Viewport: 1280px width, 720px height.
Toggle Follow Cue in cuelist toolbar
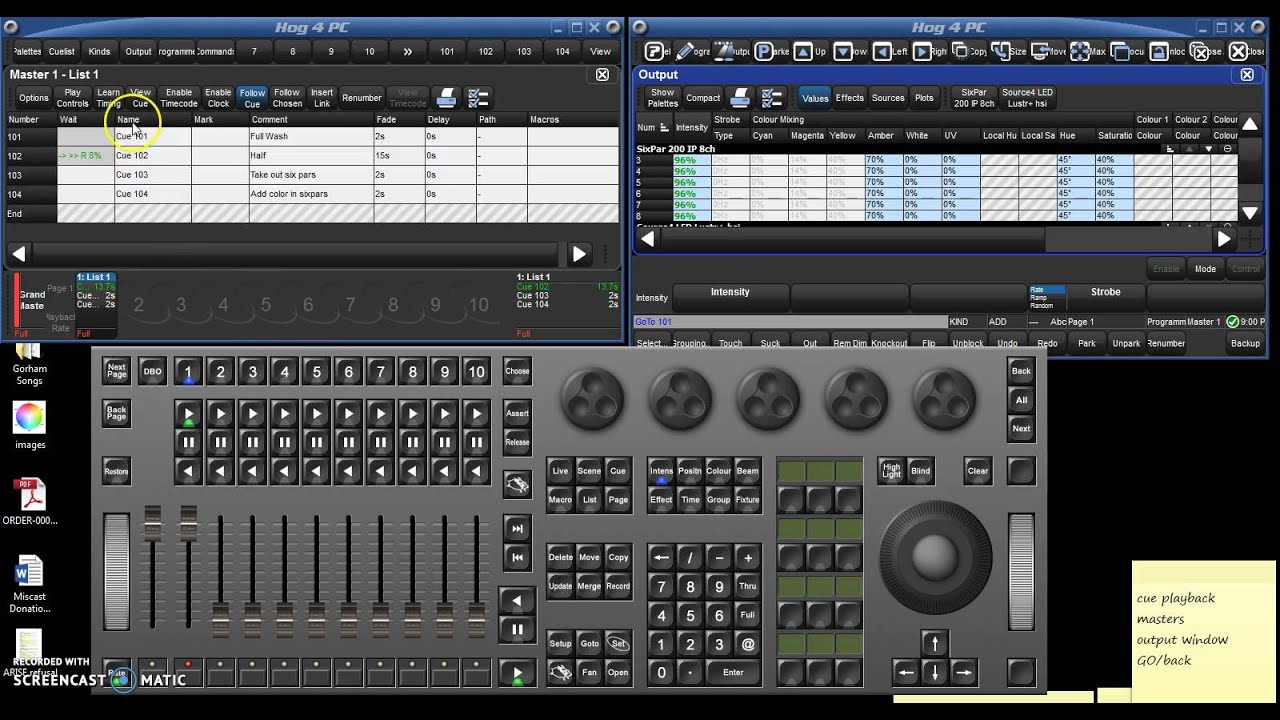[252, 98]
